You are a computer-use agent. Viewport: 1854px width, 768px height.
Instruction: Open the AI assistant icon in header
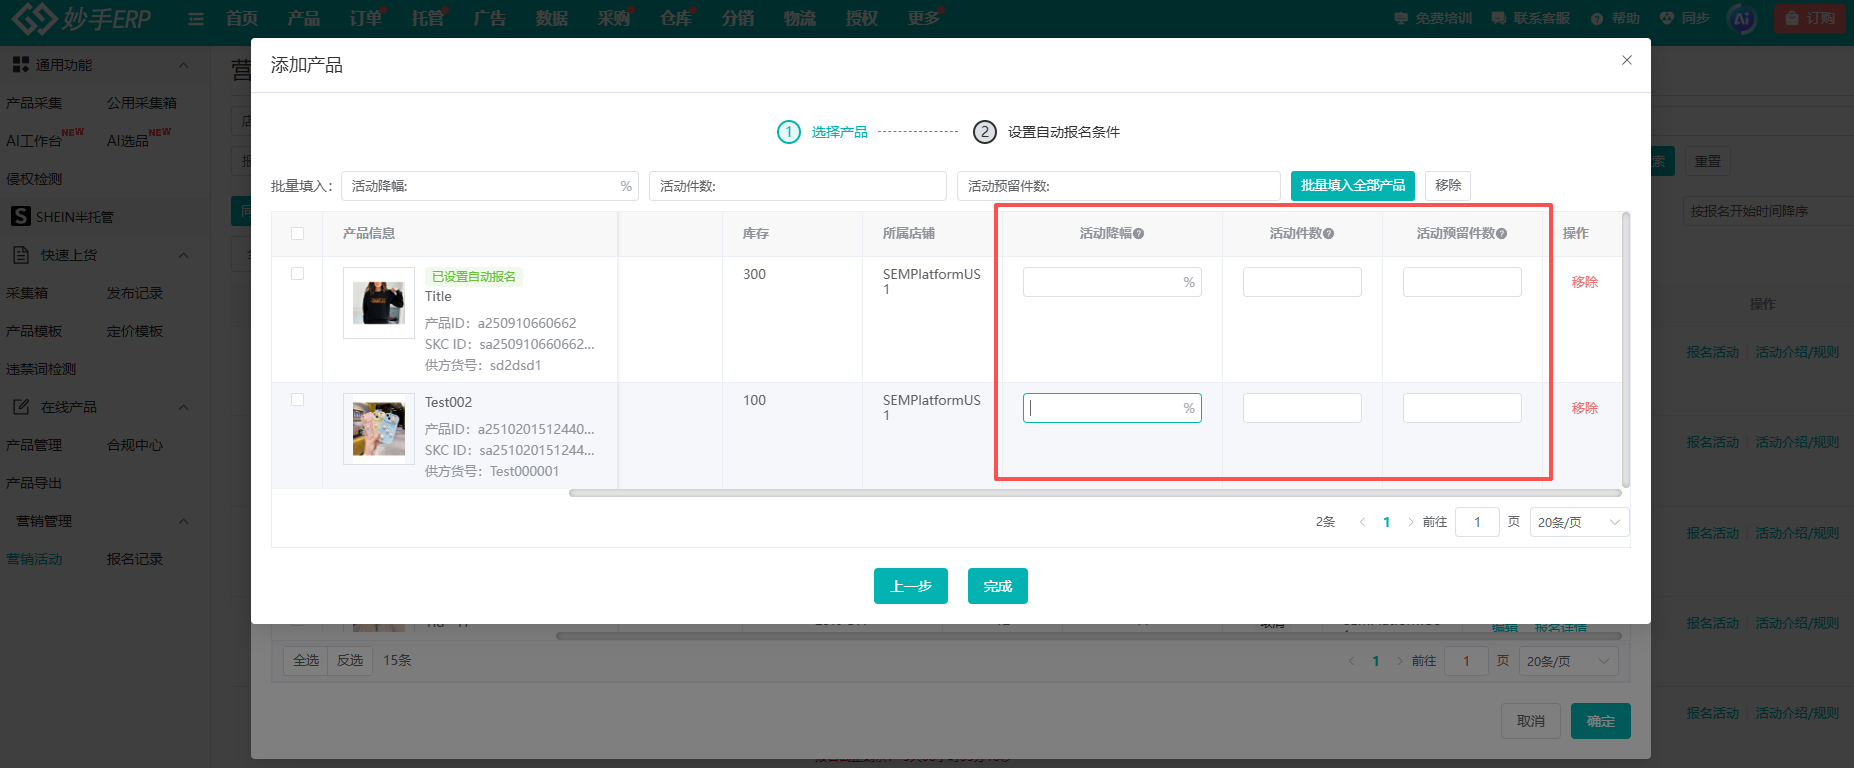[x=1742, y=18]
